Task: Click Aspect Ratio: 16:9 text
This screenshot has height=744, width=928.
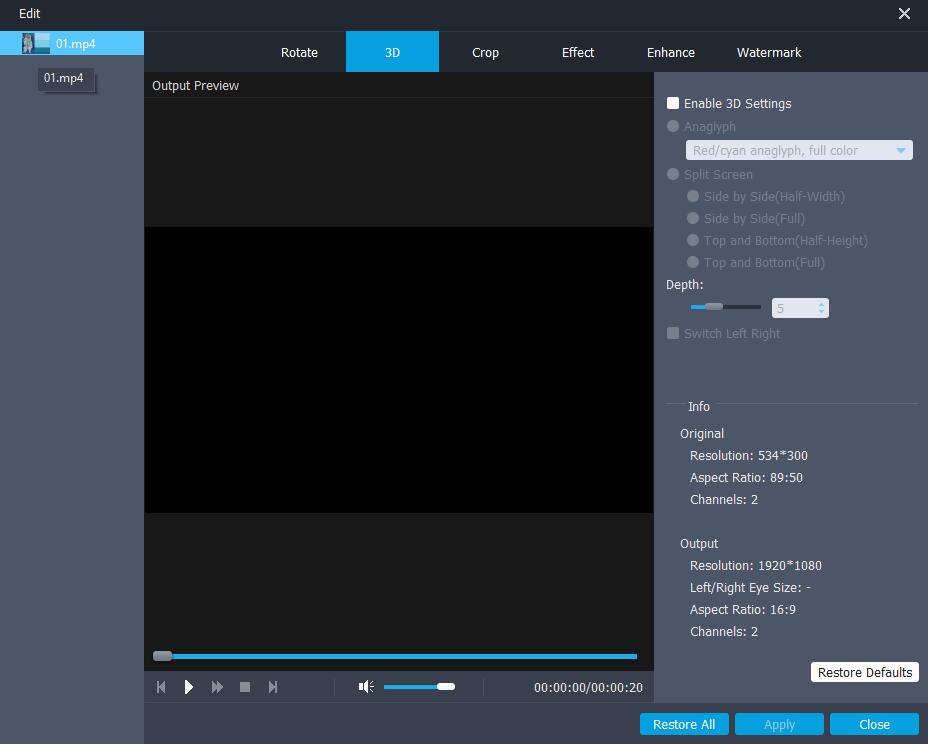Action: click(743, 609)
